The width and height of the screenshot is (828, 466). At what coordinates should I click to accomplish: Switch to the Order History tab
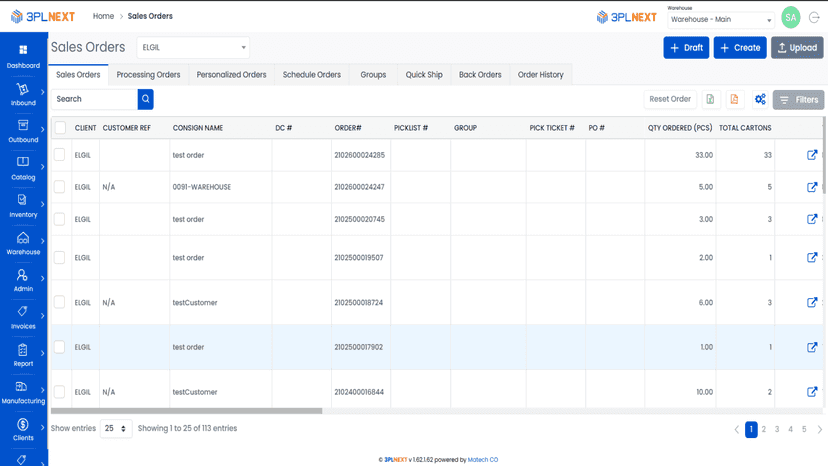click(540, 75)
